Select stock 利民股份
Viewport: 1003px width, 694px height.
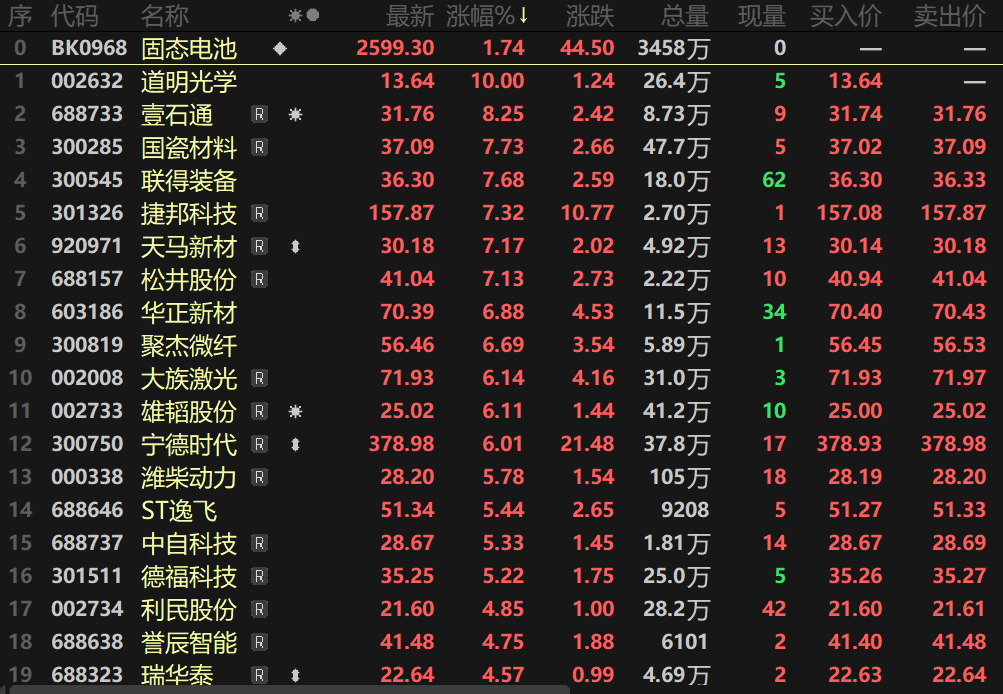pos(189,610)
